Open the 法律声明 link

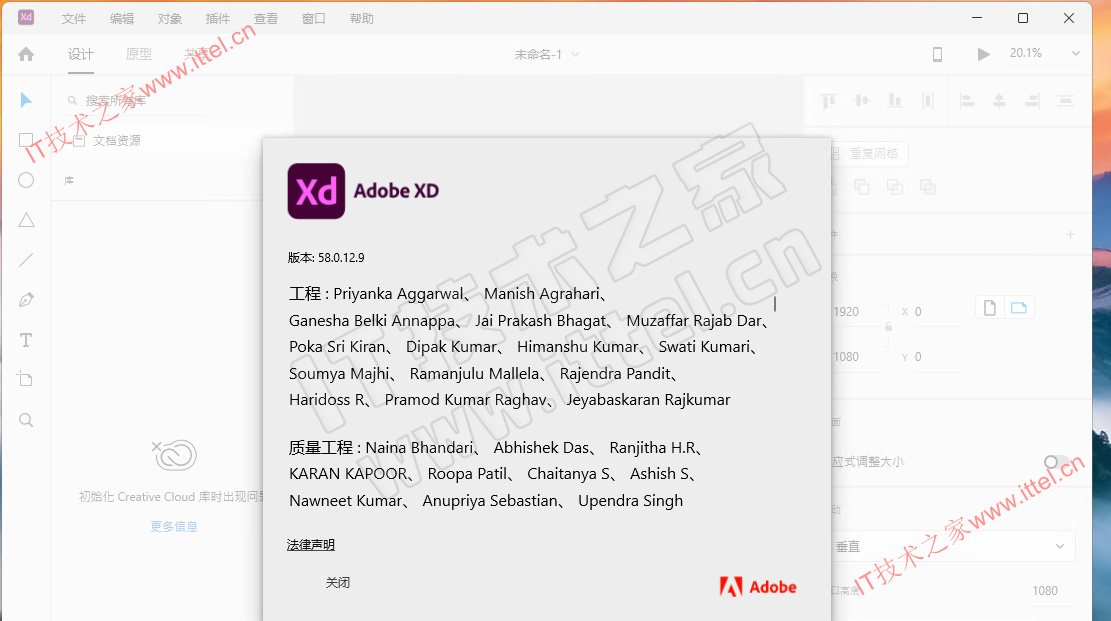(310, 545)
